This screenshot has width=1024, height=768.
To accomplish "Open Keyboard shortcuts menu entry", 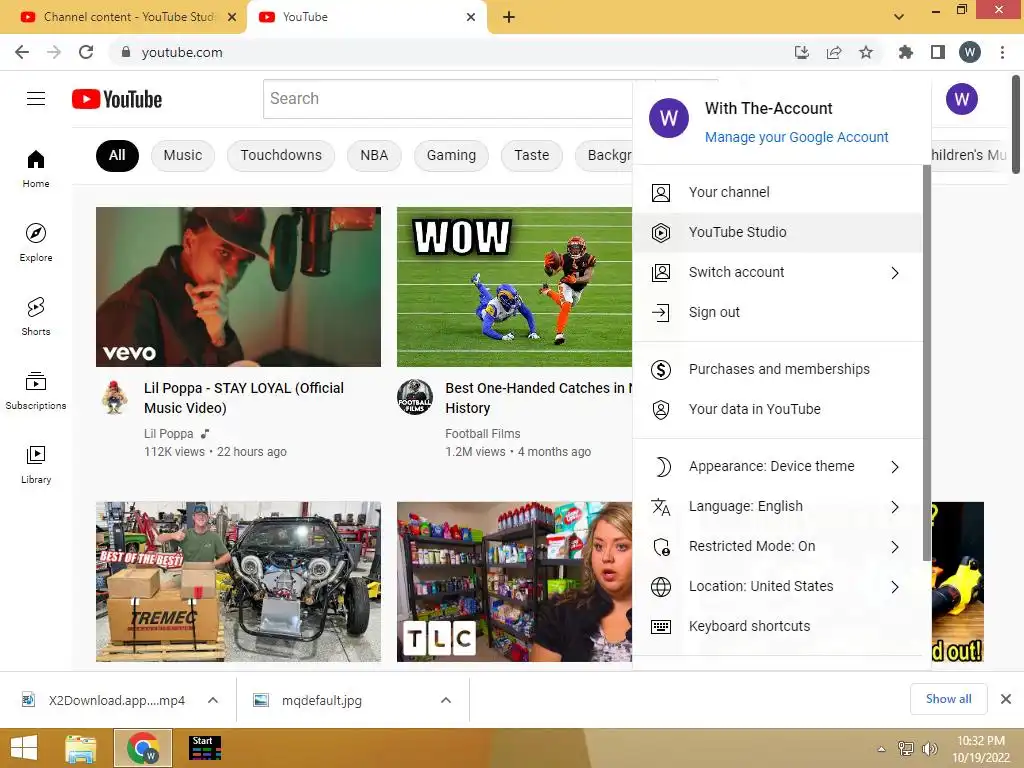I will (777, 626).
